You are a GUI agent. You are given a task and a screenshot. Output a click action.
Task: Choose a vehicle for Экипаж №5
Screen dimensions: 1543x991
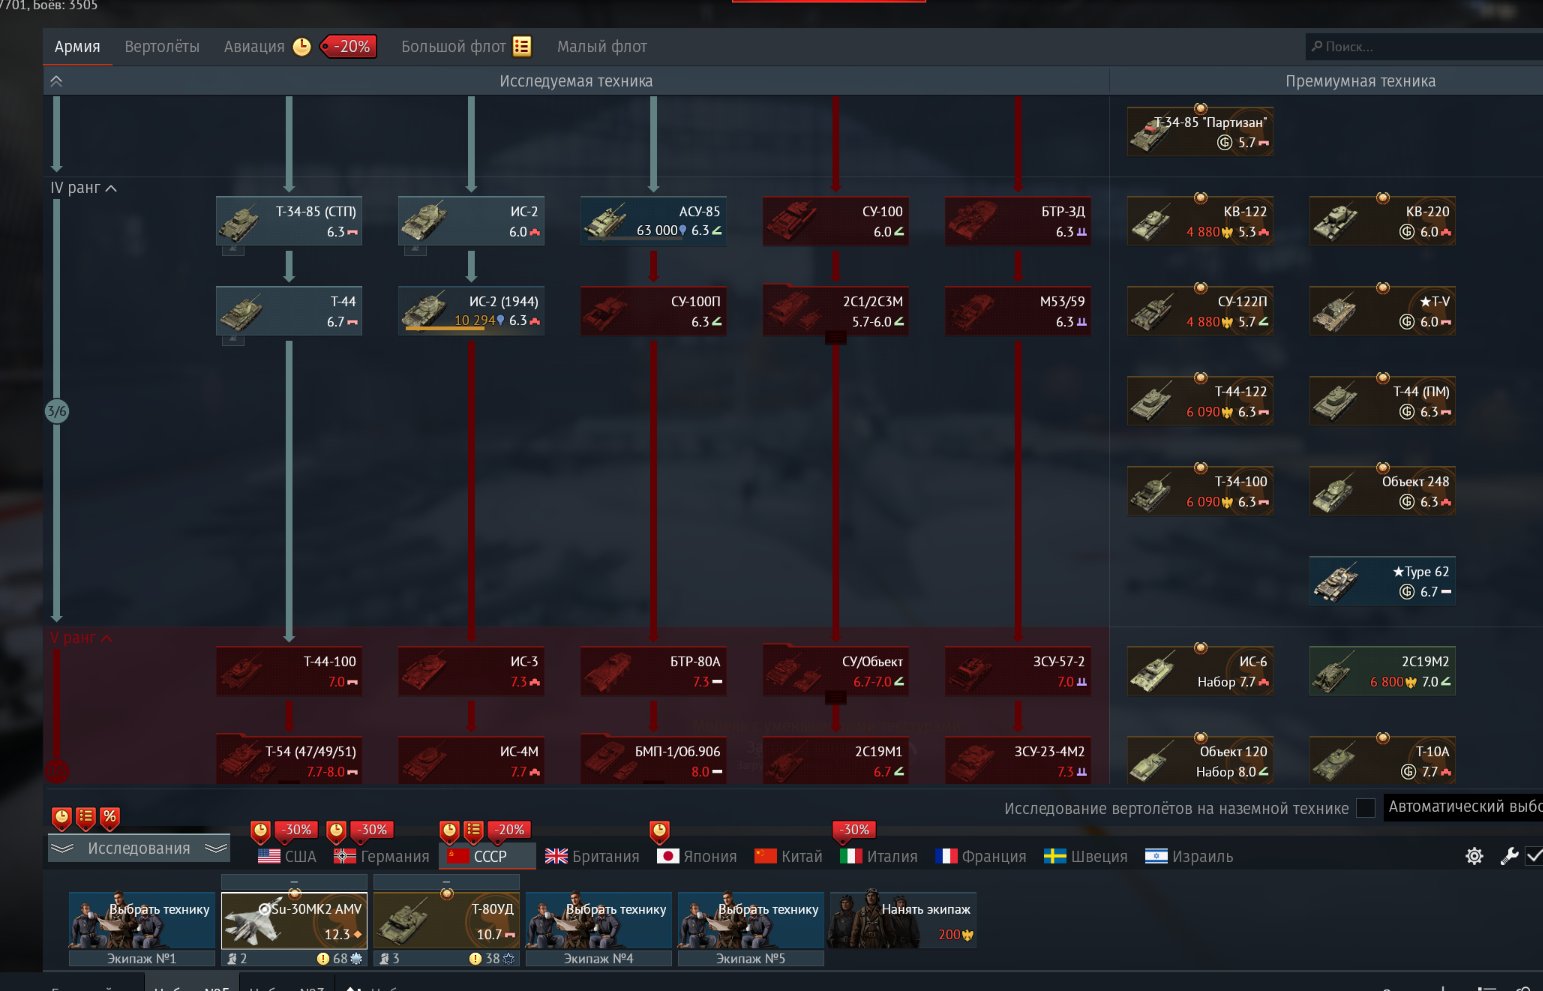point(751,921)
